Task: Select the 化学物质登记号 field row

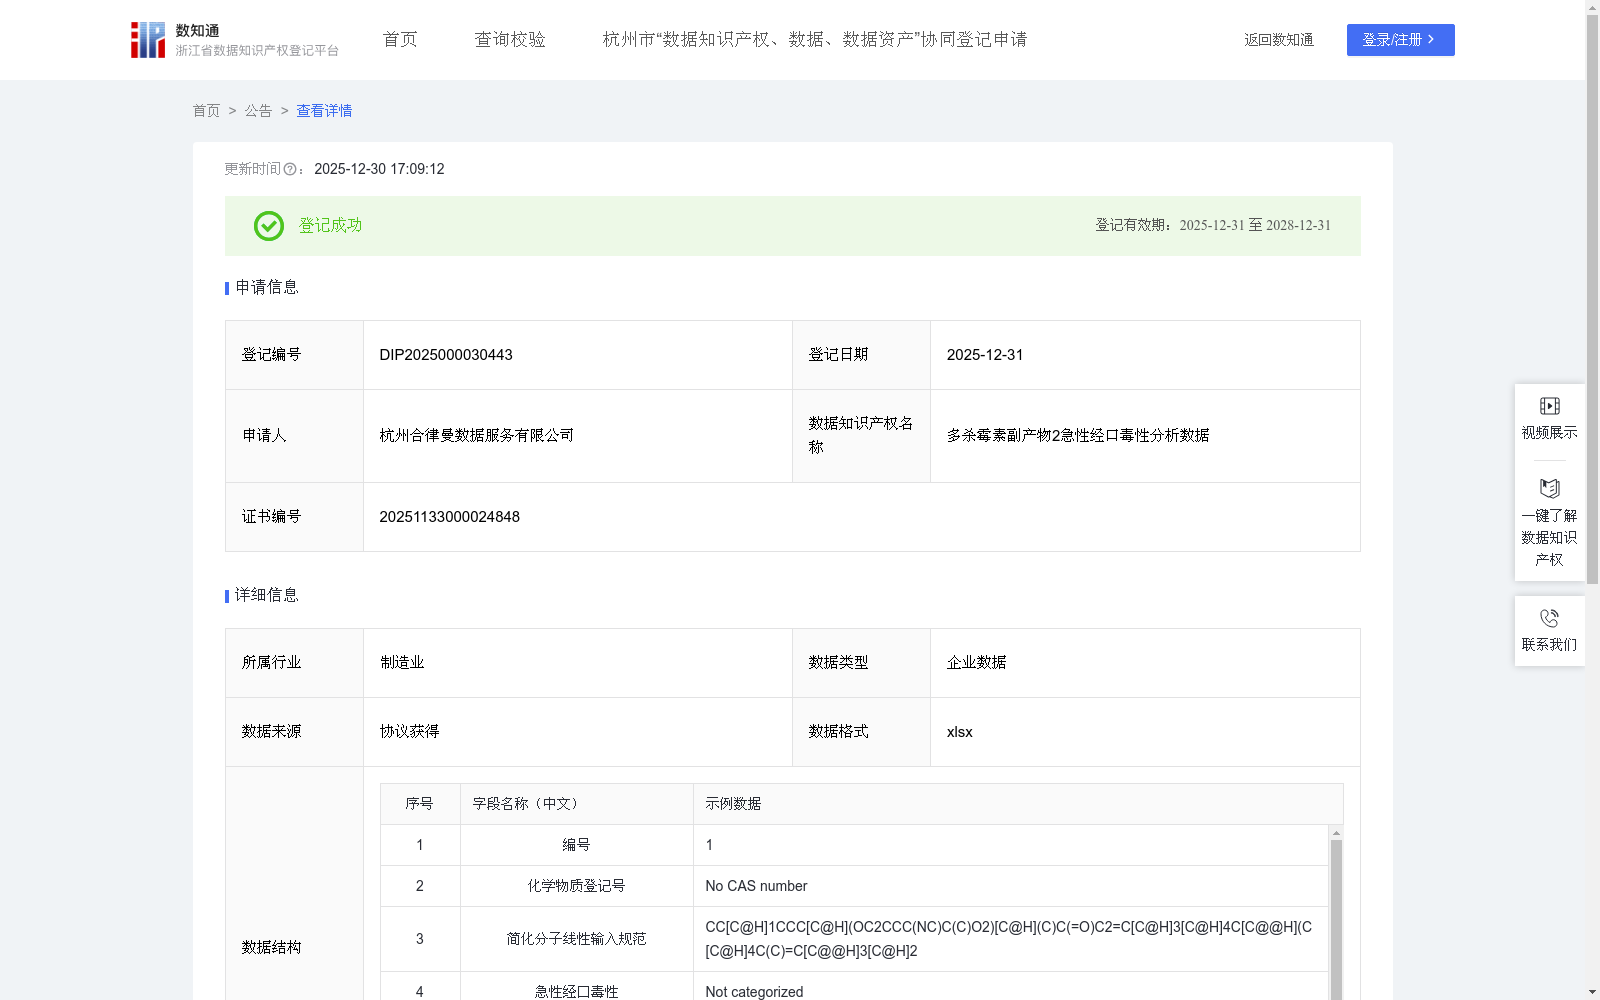Action: (576, 886)
